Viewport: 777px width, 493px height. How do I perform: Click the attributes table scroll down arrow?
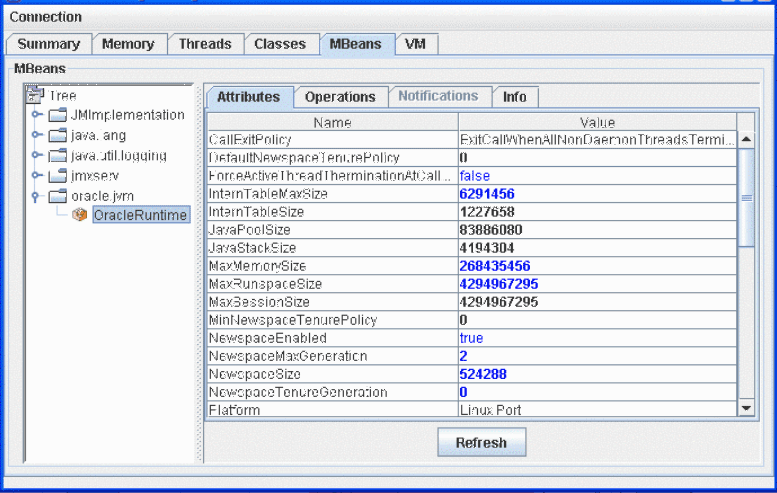coord(746,408)
